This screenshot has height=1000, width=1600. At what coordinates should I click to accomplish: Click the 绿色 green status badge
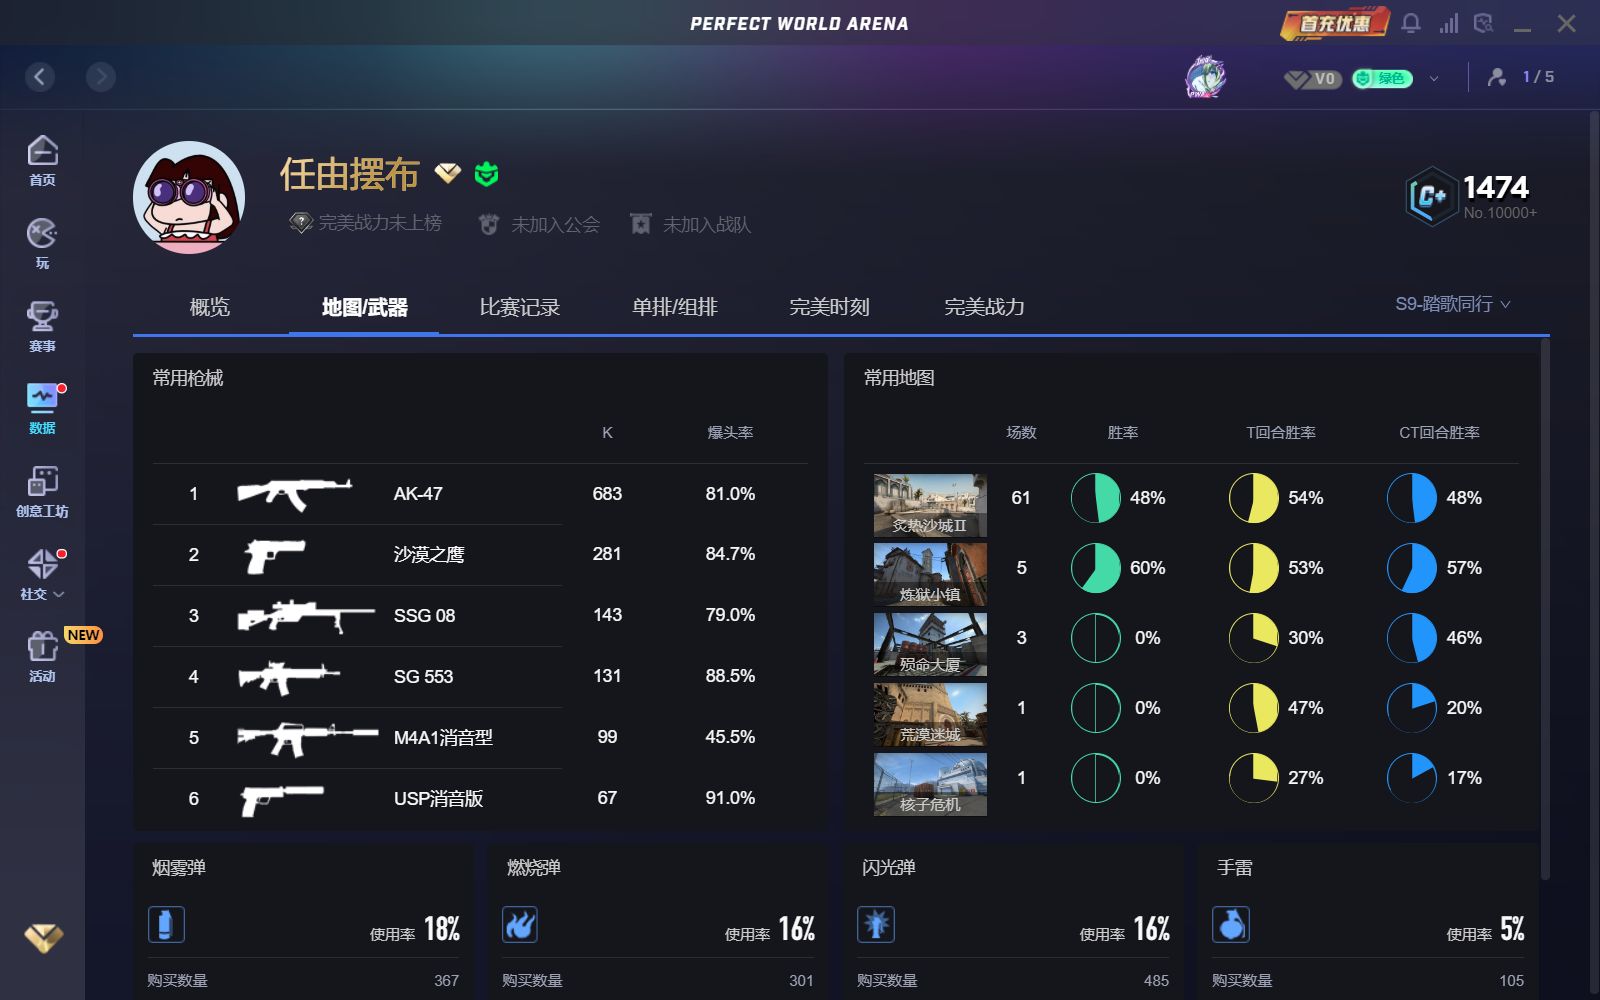click(x=1382, y=78)
